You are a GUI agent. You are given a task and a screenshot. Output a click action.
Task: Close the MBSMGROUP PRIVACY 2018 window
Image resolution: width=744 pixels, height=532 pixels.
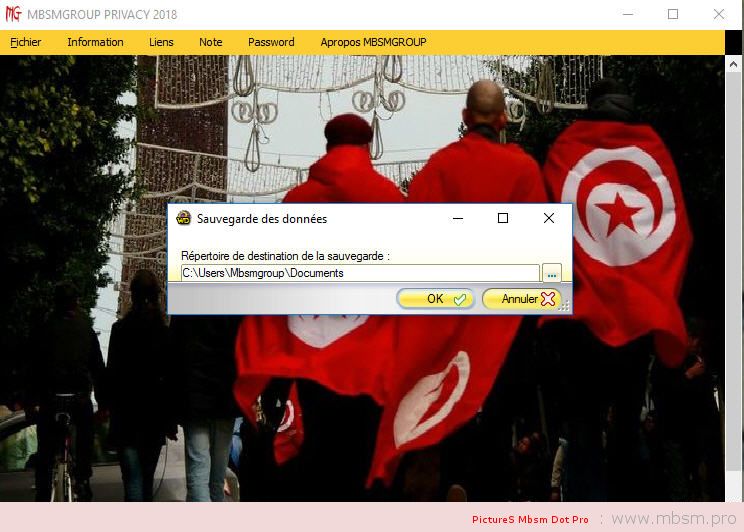click(719, 14)
